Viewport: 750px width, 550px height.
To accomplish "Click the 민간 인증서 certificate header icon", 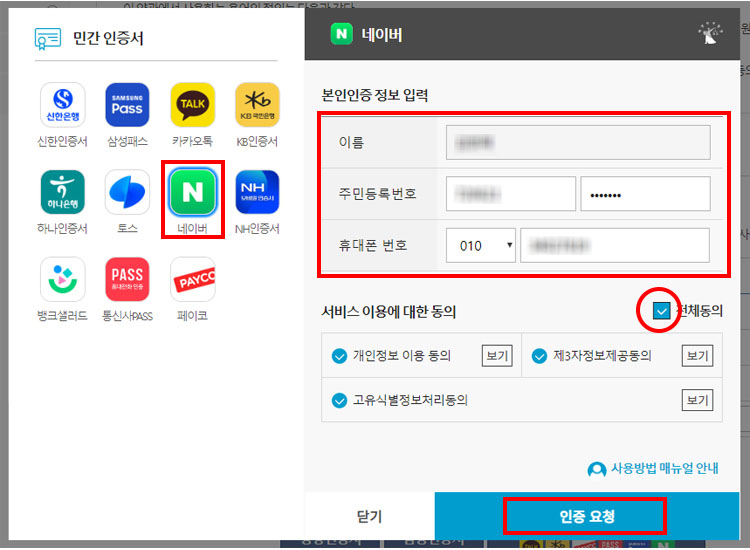I will point(48,38).
